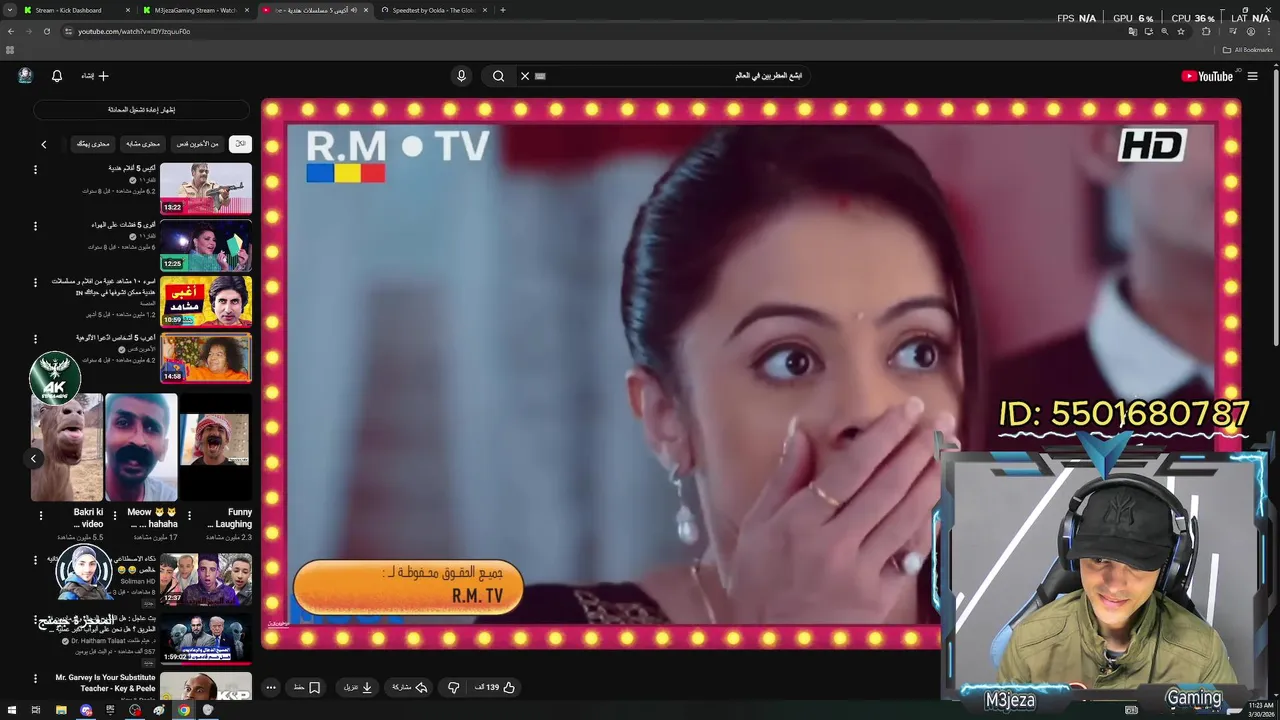Open the more actions three-dot button
This screenshot has height=720, width=1280.
(x=271, y=687)
